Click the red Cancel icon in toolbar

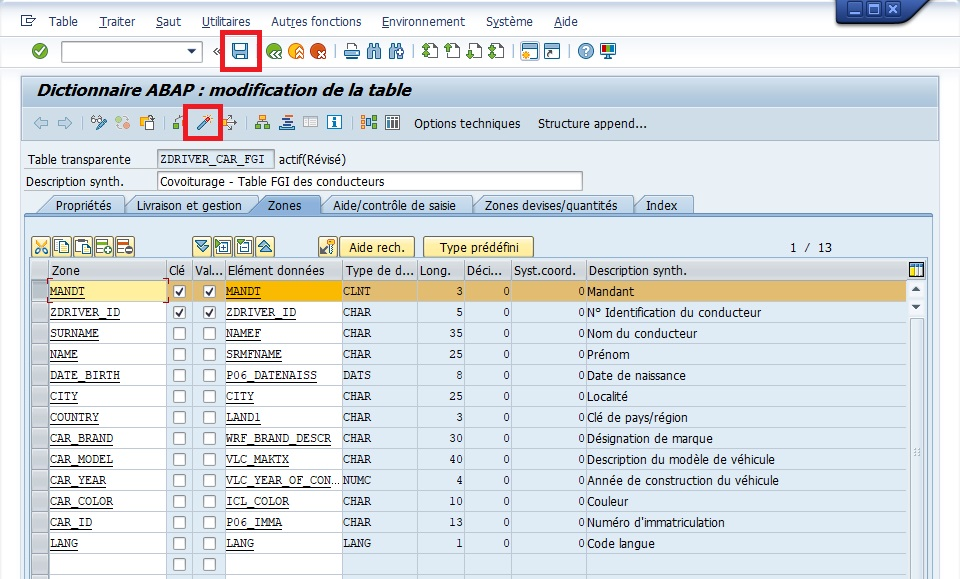pyautogui.click(x=318, y=51)
